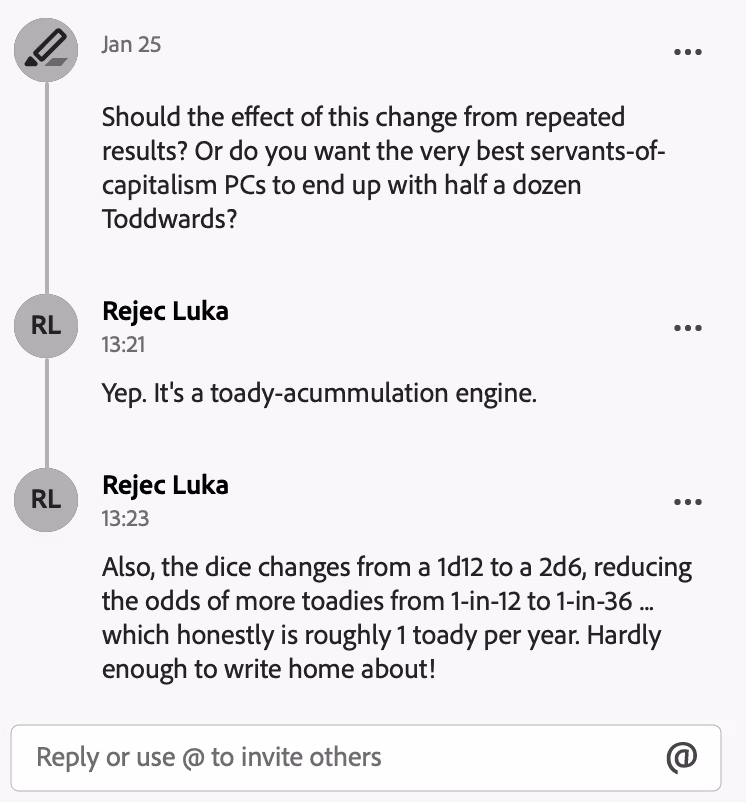Click the line "enough to write home about!"
The width and height of the screenshot is (746, 802).
click(268, 668)
